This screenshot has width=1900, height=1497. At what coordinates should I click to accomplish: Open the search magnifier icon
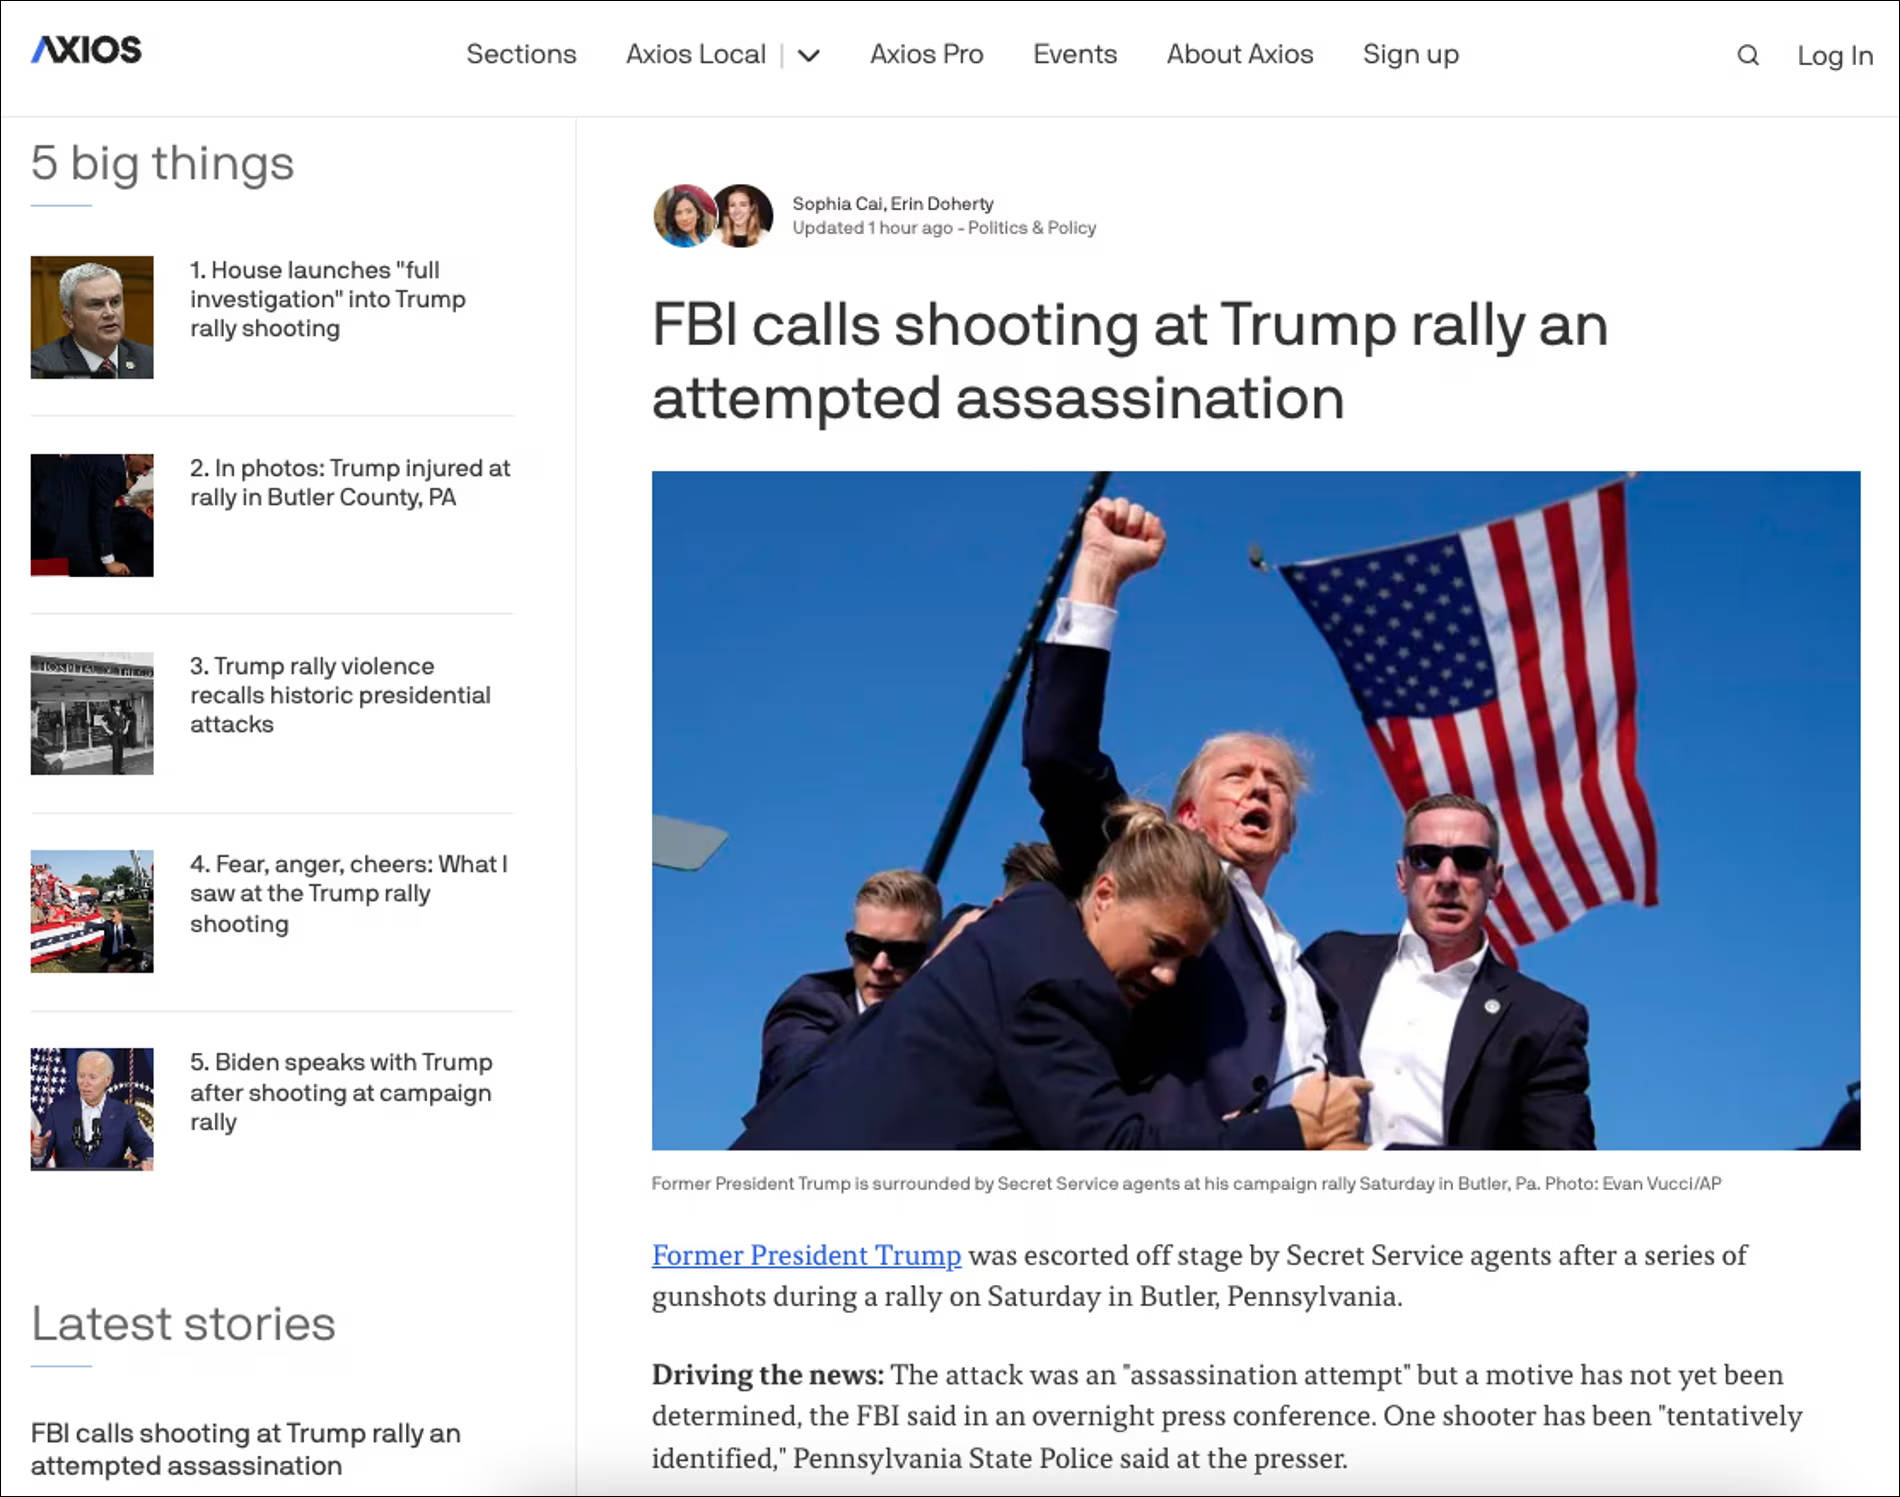[1747, 56]
